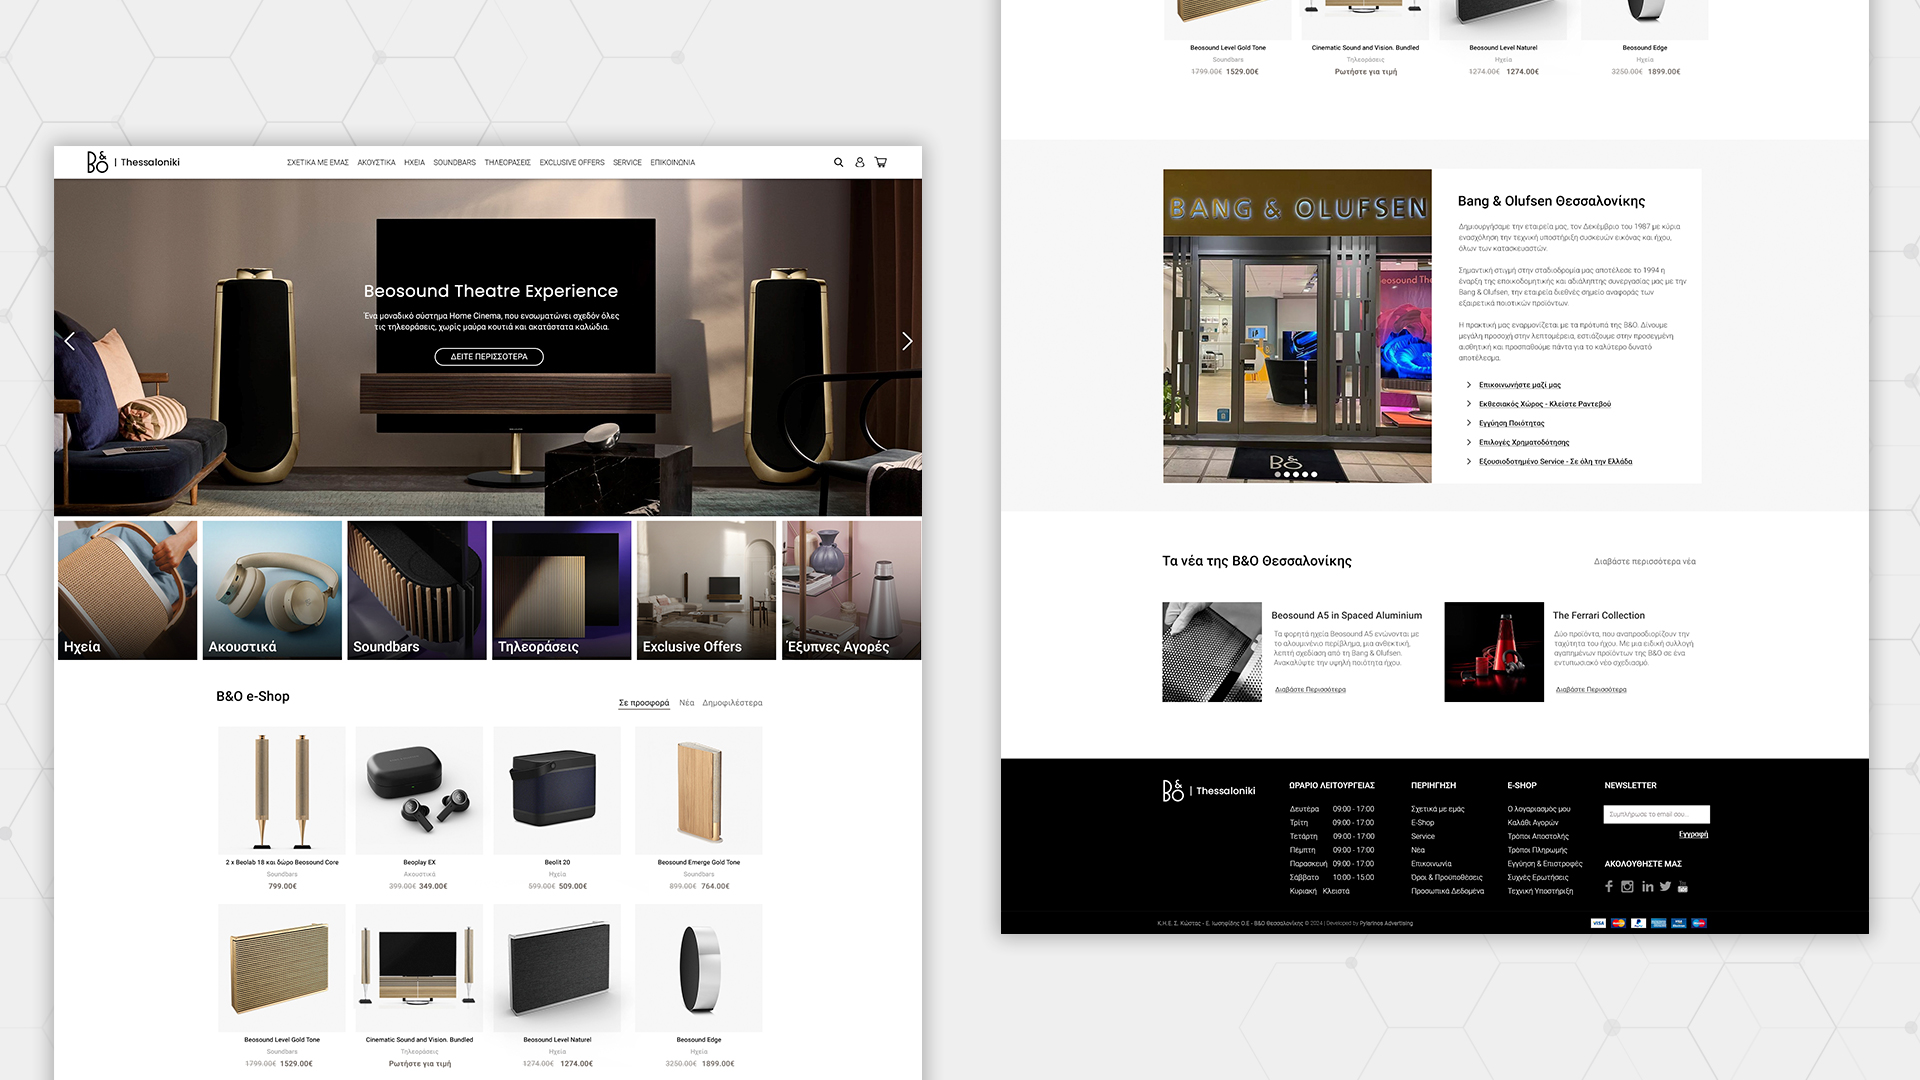Image resolution: width=1920 pixels, height=1080 pixels.
Task: Open Διαβάστε Περισσότερα under Beosound A5
Action: (1310, 690)
